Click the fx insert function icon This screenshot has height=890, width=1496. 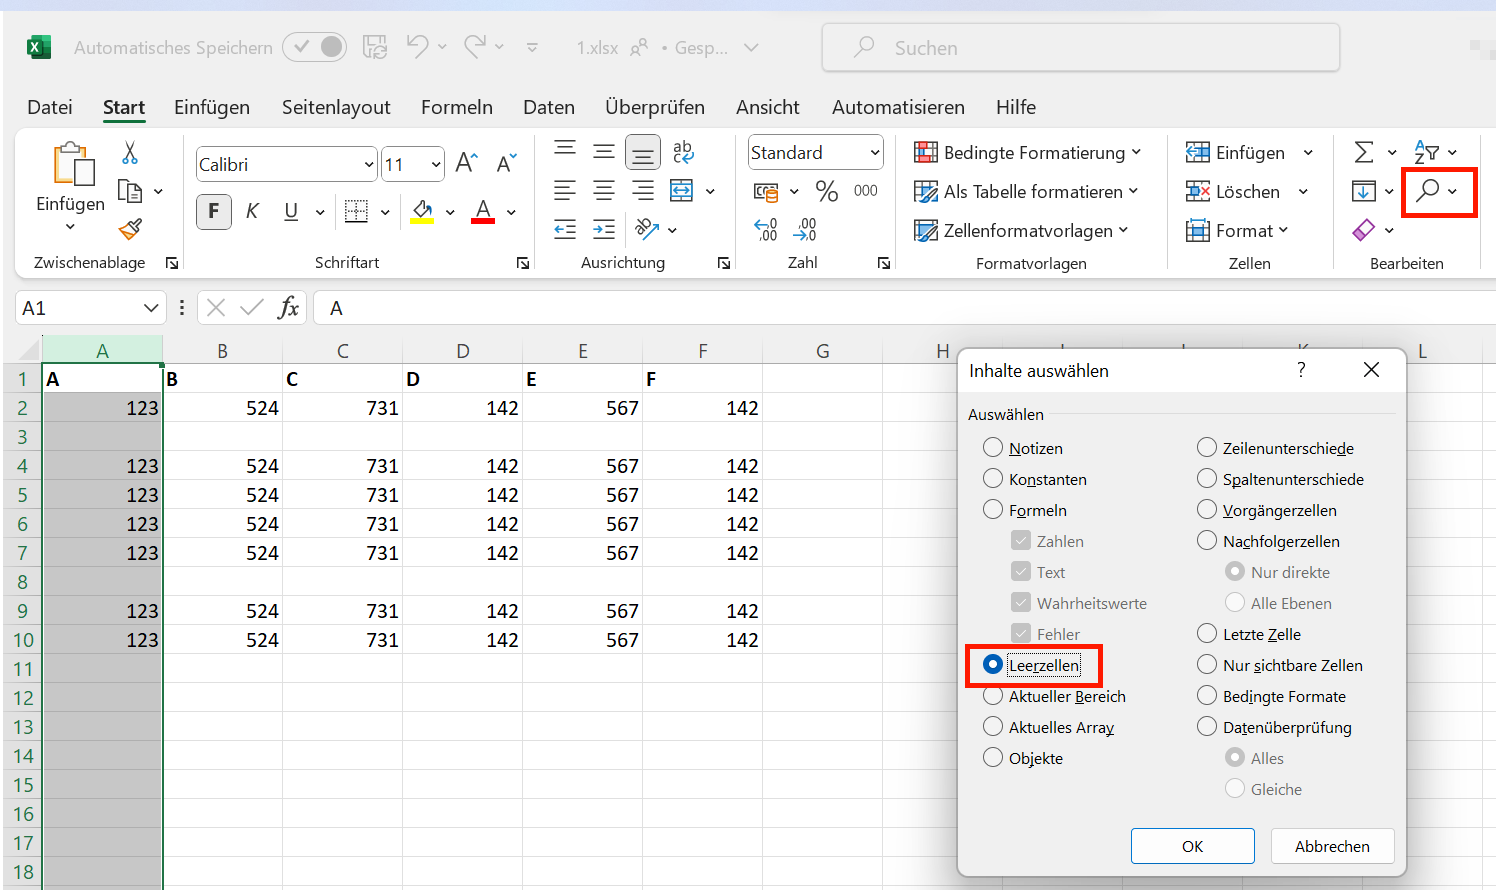pyautogui.click(x=288, y=308)
